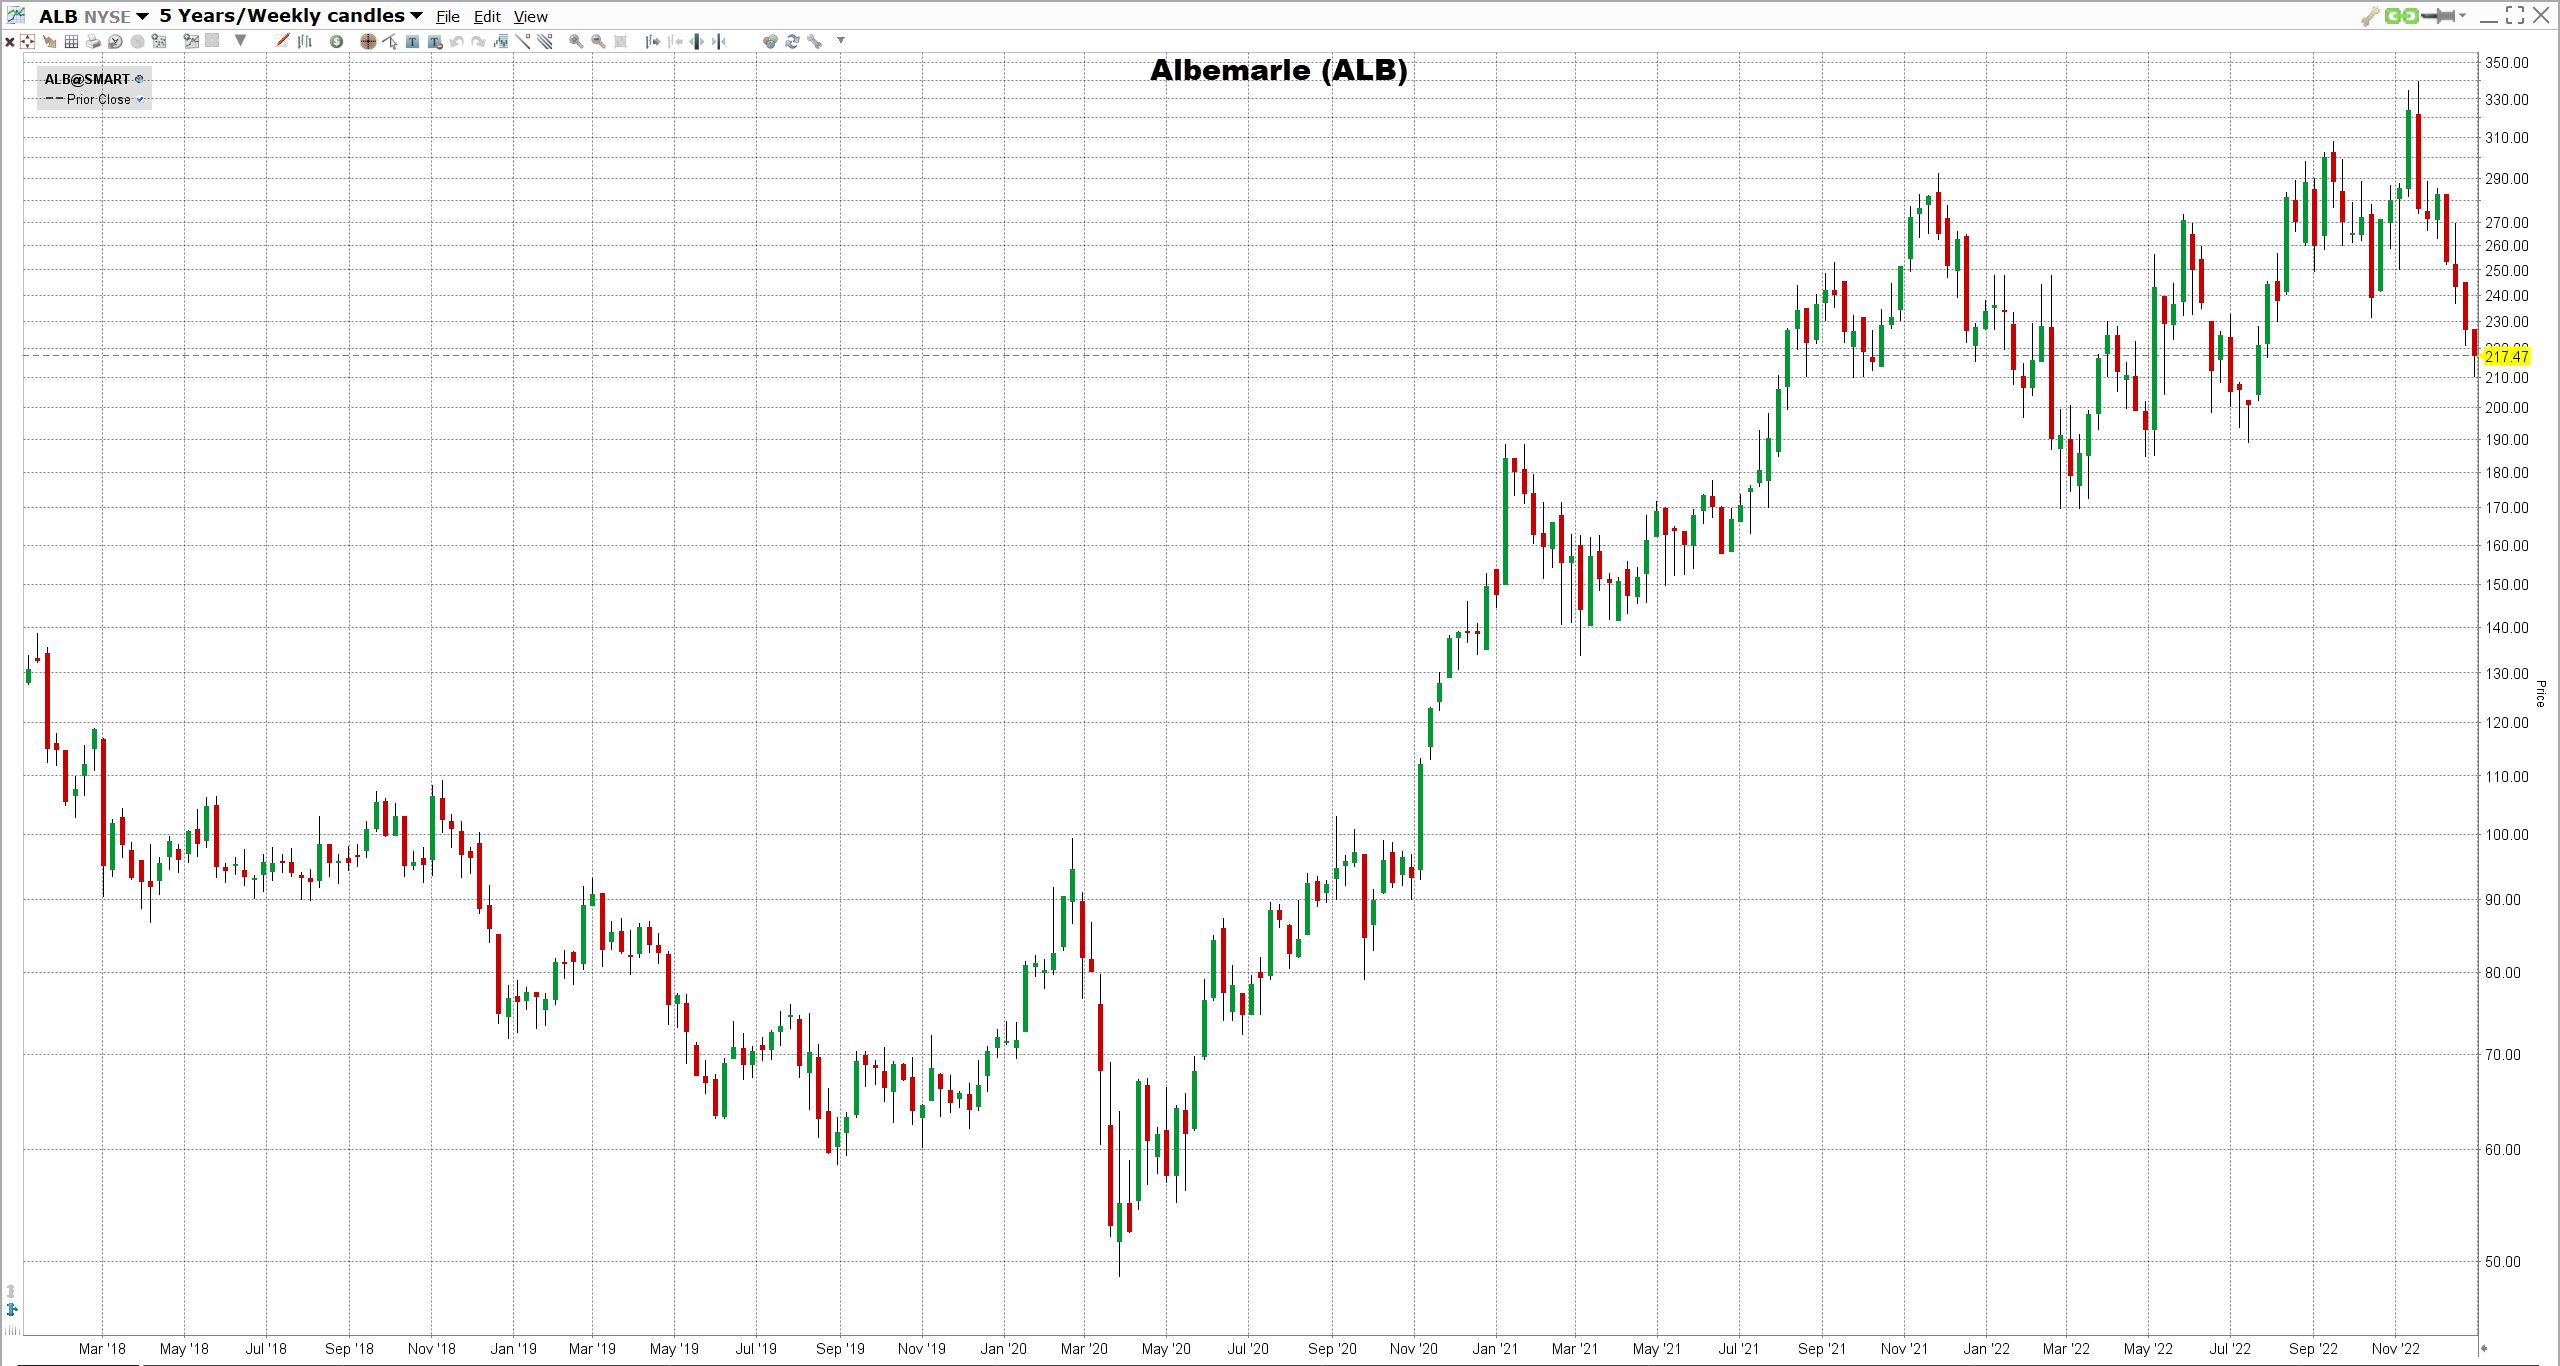Click the clock time-settings toolbar icon
Screen dimensions: 2560x1366
pos(115,41)
